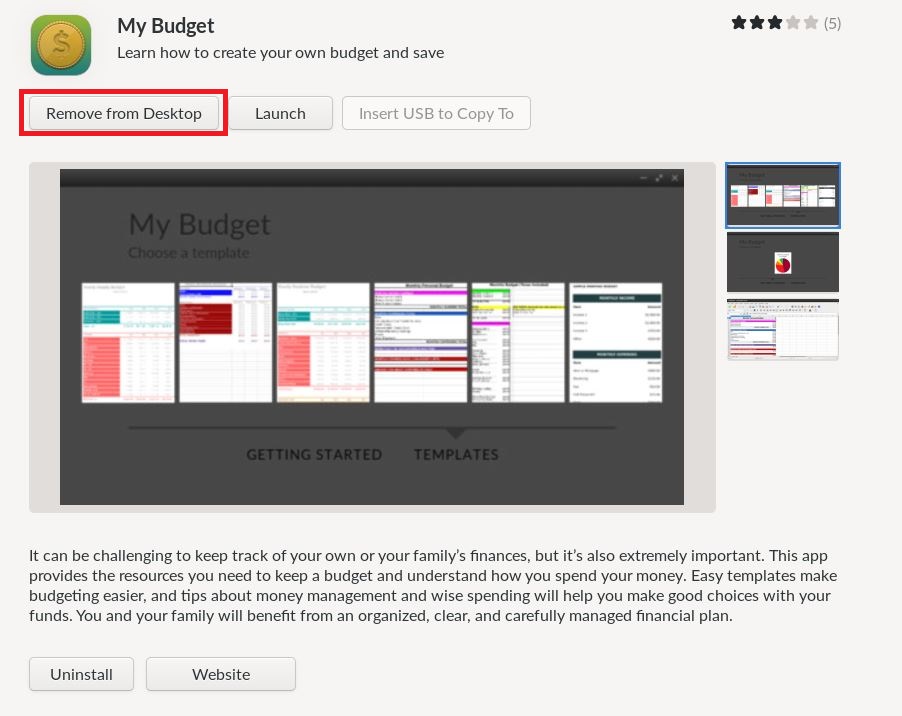This screenshot has height=716, width=902.
Task: Select the first templates screenshot thumbnail
Action: click(x=783, y=195)
